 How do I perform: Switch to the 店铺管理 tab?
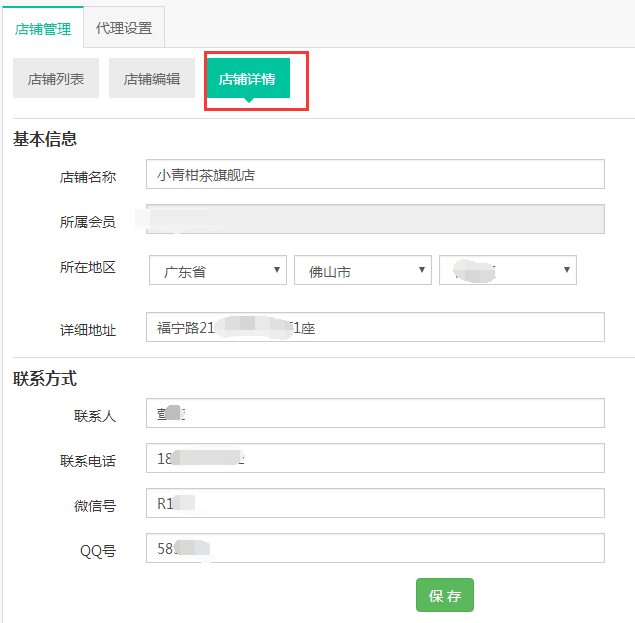tap(43, 28)
